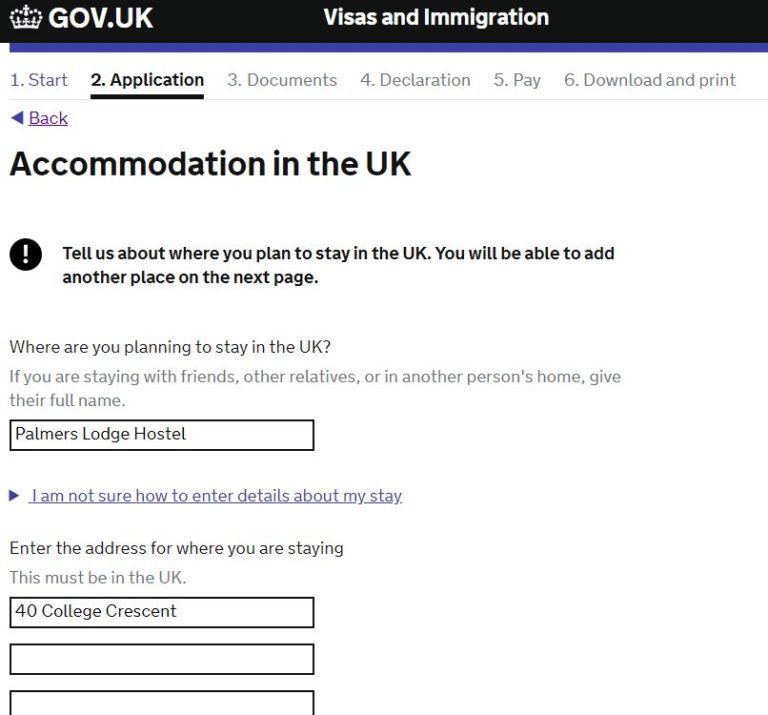Viewport: 768px width, 715px height.
Task: Click the Accommodation in the UK heading
Action: [210, 164]
